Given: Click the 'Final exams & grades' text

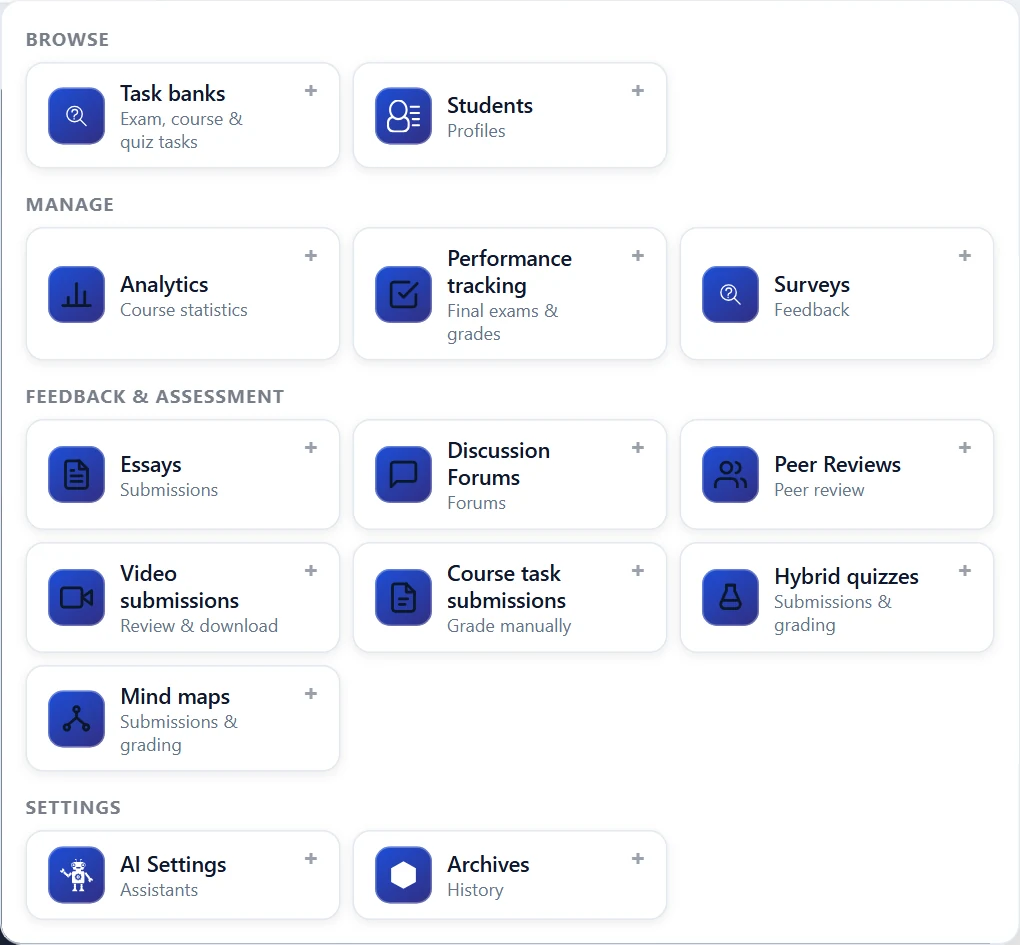Looking at the screenshot, I should click(503, 323).
